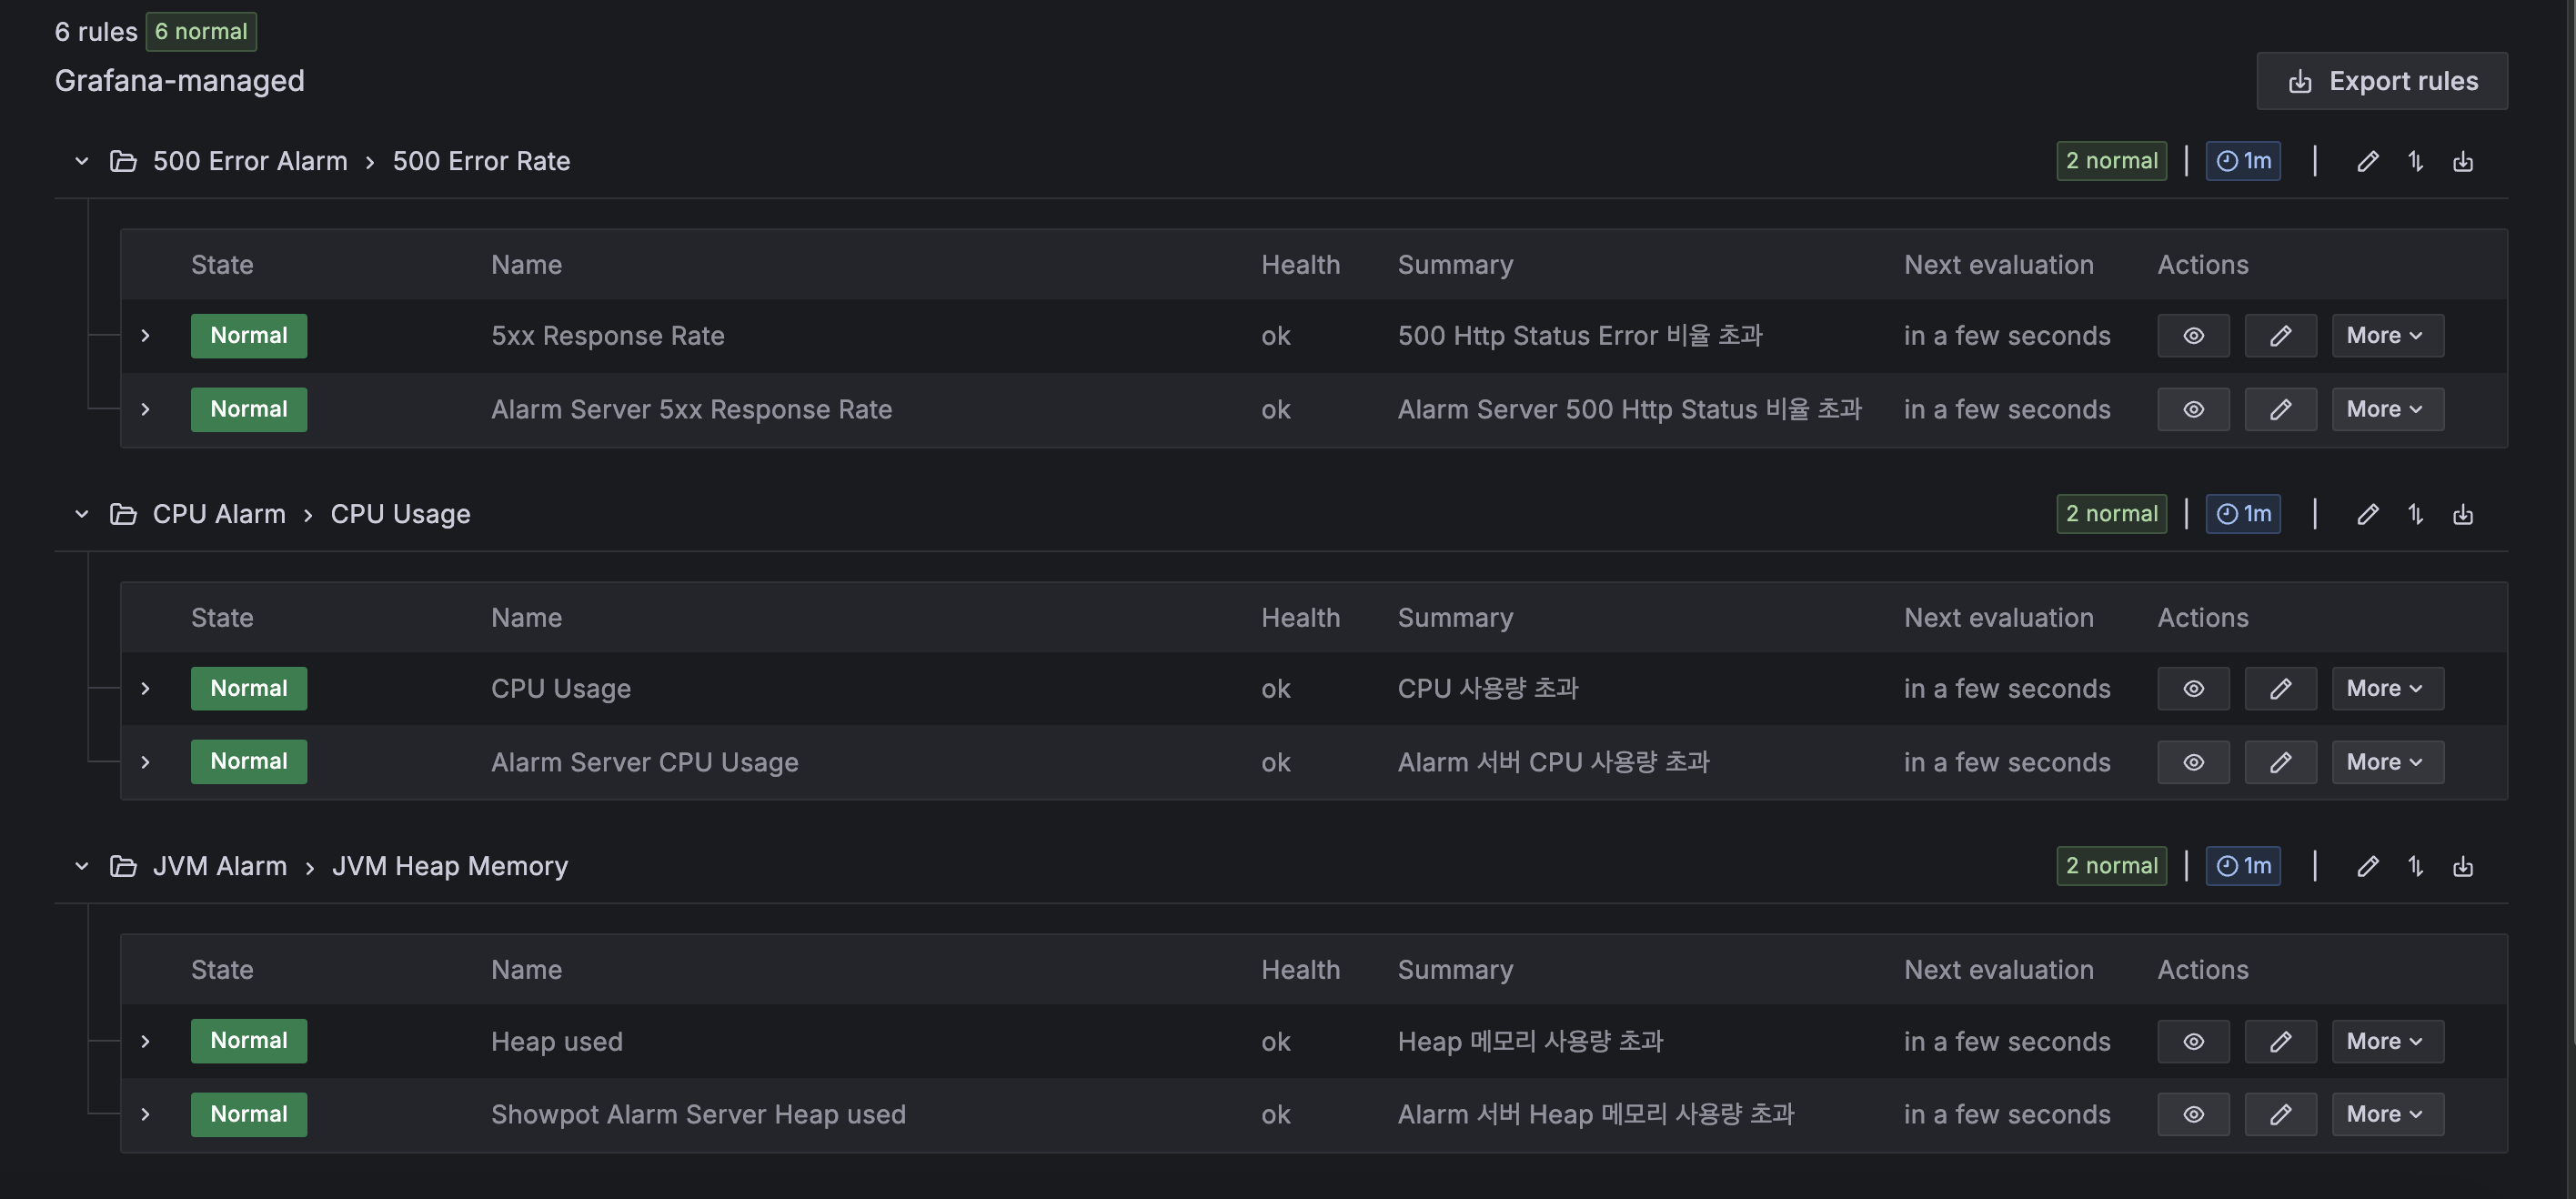The height and width of the screenshot is (1199, 2576).
Task: Click JVM Heap Memory group name
Action: click(x=450, y=866)
